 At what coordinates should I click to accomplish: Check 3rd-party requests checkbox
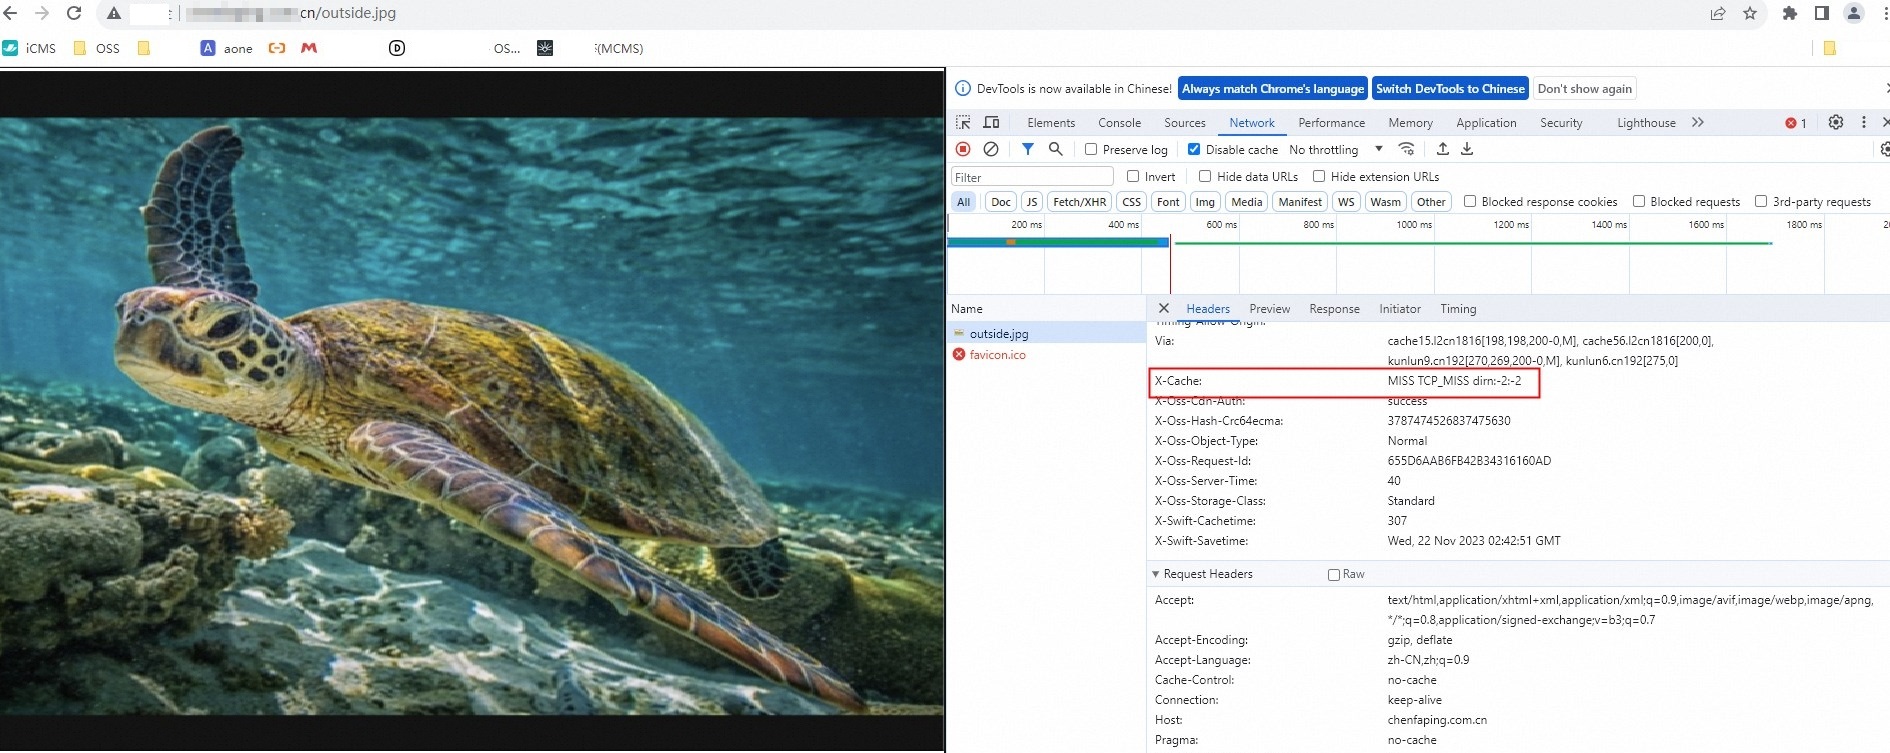[1761, 201]
